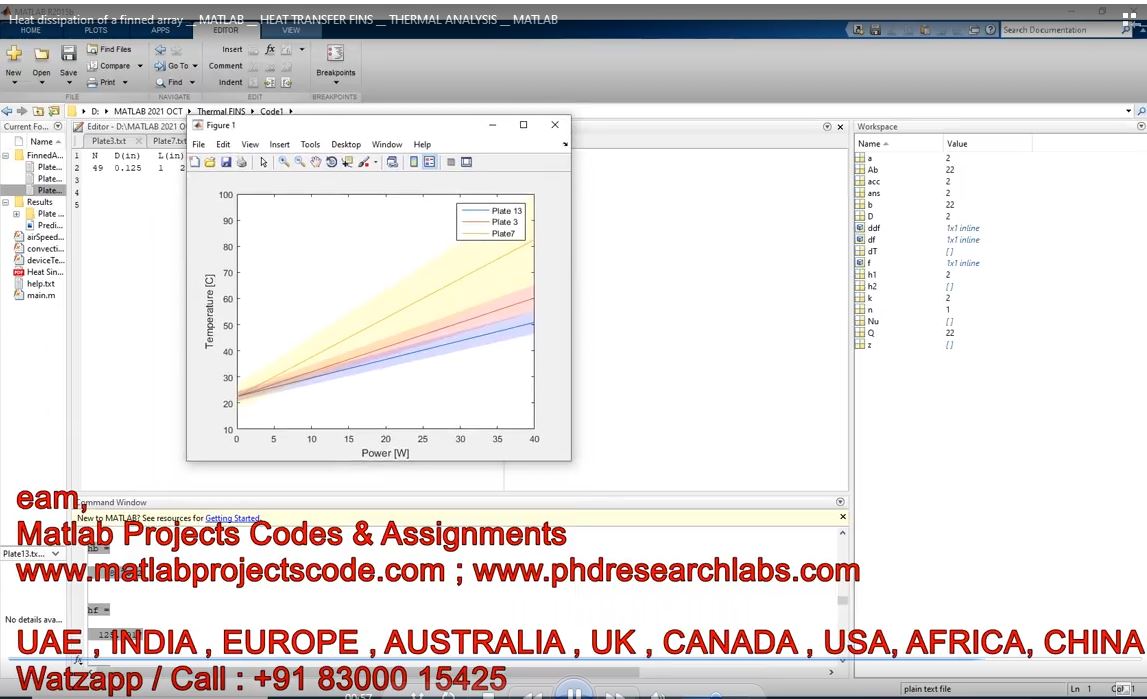Toggle the Data Cursor tool in Figure 1

pyautogui.click(x=347, y=162)
